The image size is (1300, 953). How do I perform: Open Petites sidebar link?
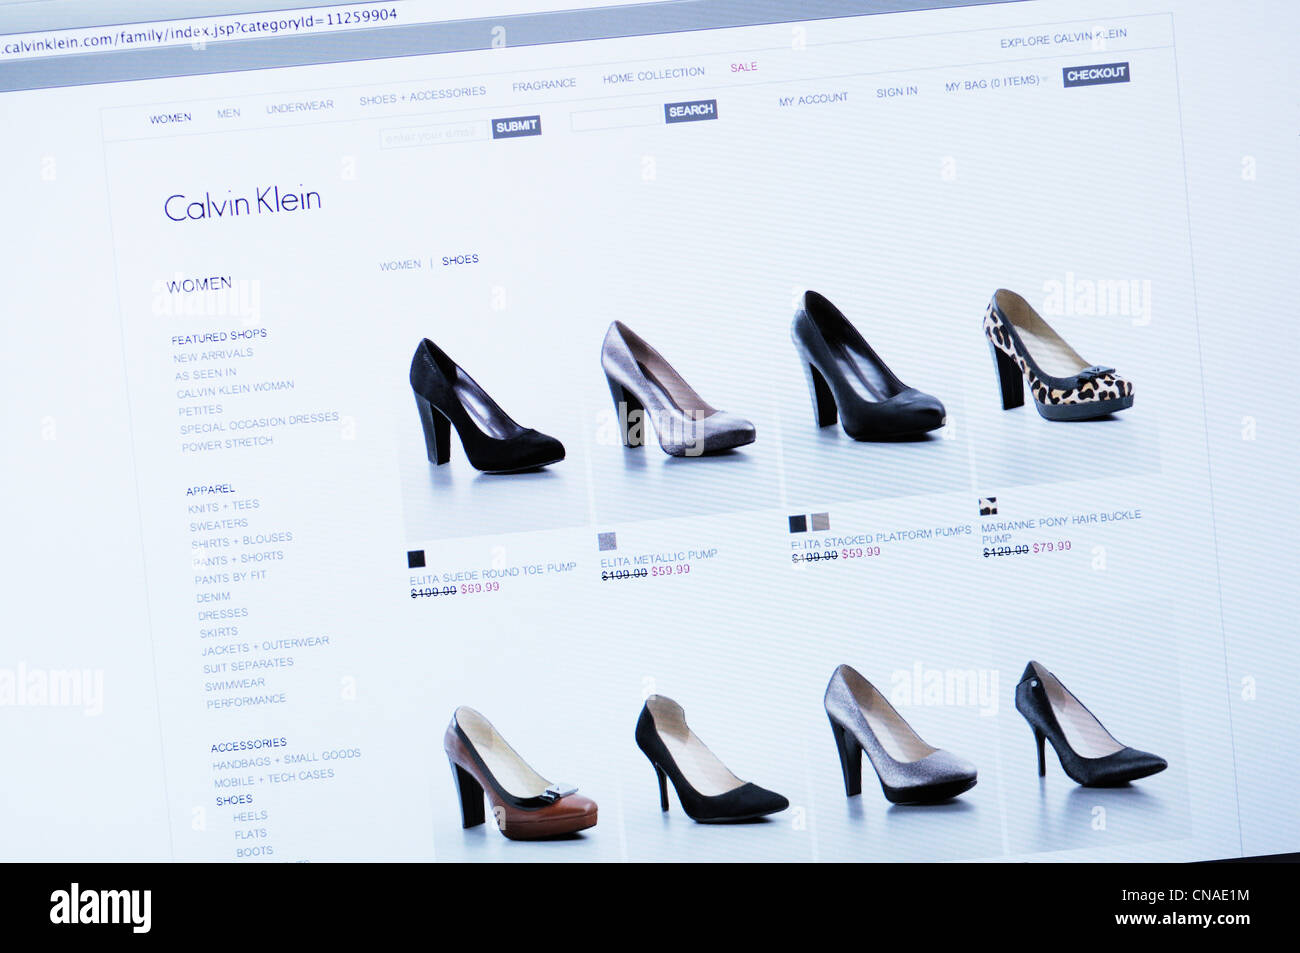pyautogui.click(x=200, y=410)
